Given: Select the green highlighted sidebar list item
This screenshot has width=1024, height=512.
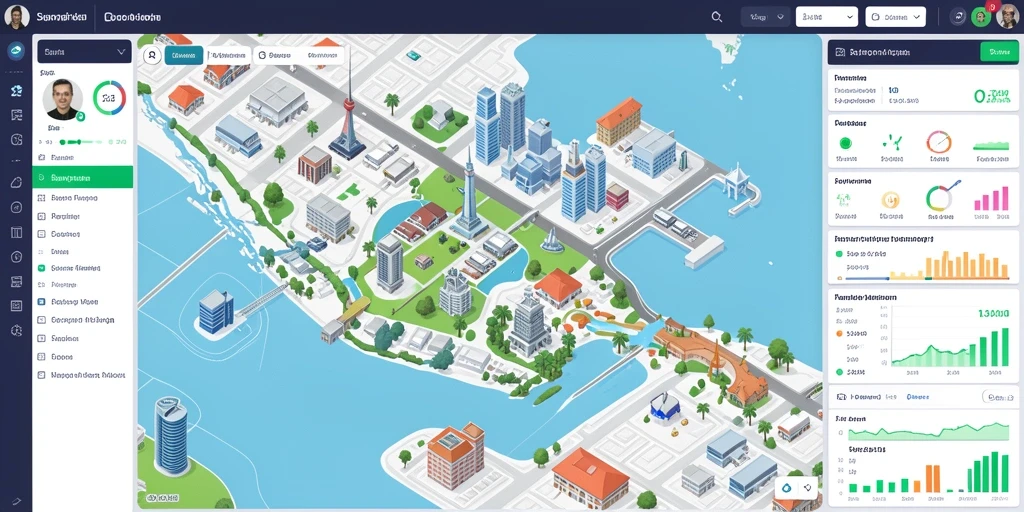Looking at the screenshot, I should click(82, 177).
